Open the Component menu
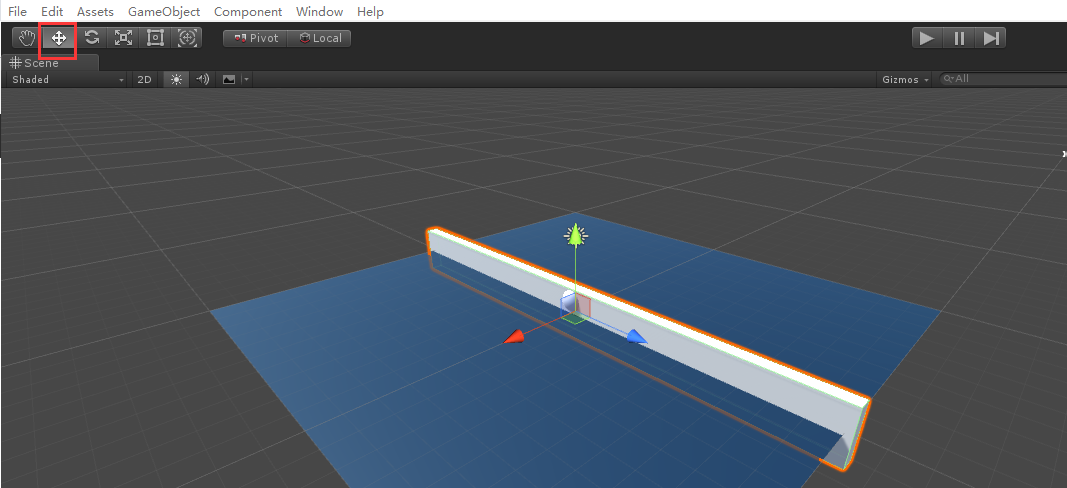Screen dimensions: 1067x488 (x=248, y=12)
